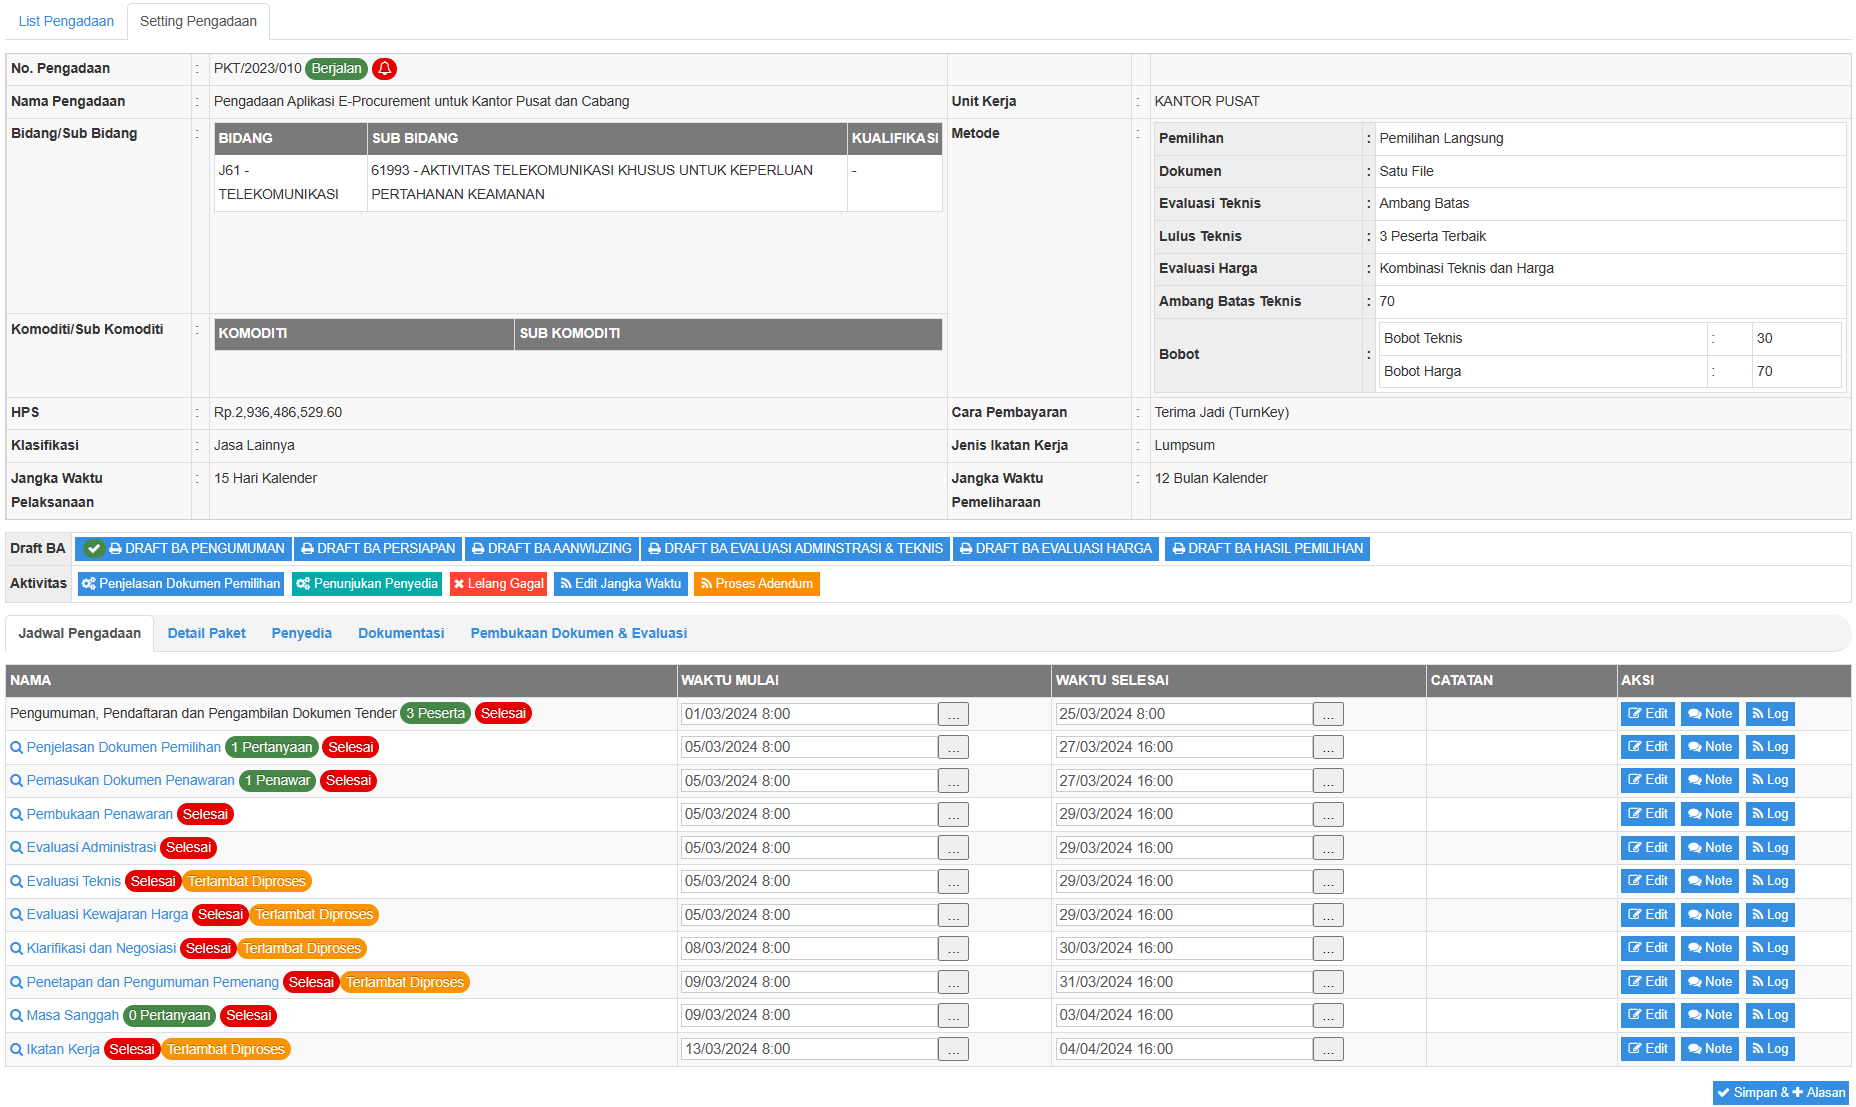Open the Penetapan dan Pengumuman Pemenang link
The width and height of the screenshot is (1856, 1107).
coord(152,982)
